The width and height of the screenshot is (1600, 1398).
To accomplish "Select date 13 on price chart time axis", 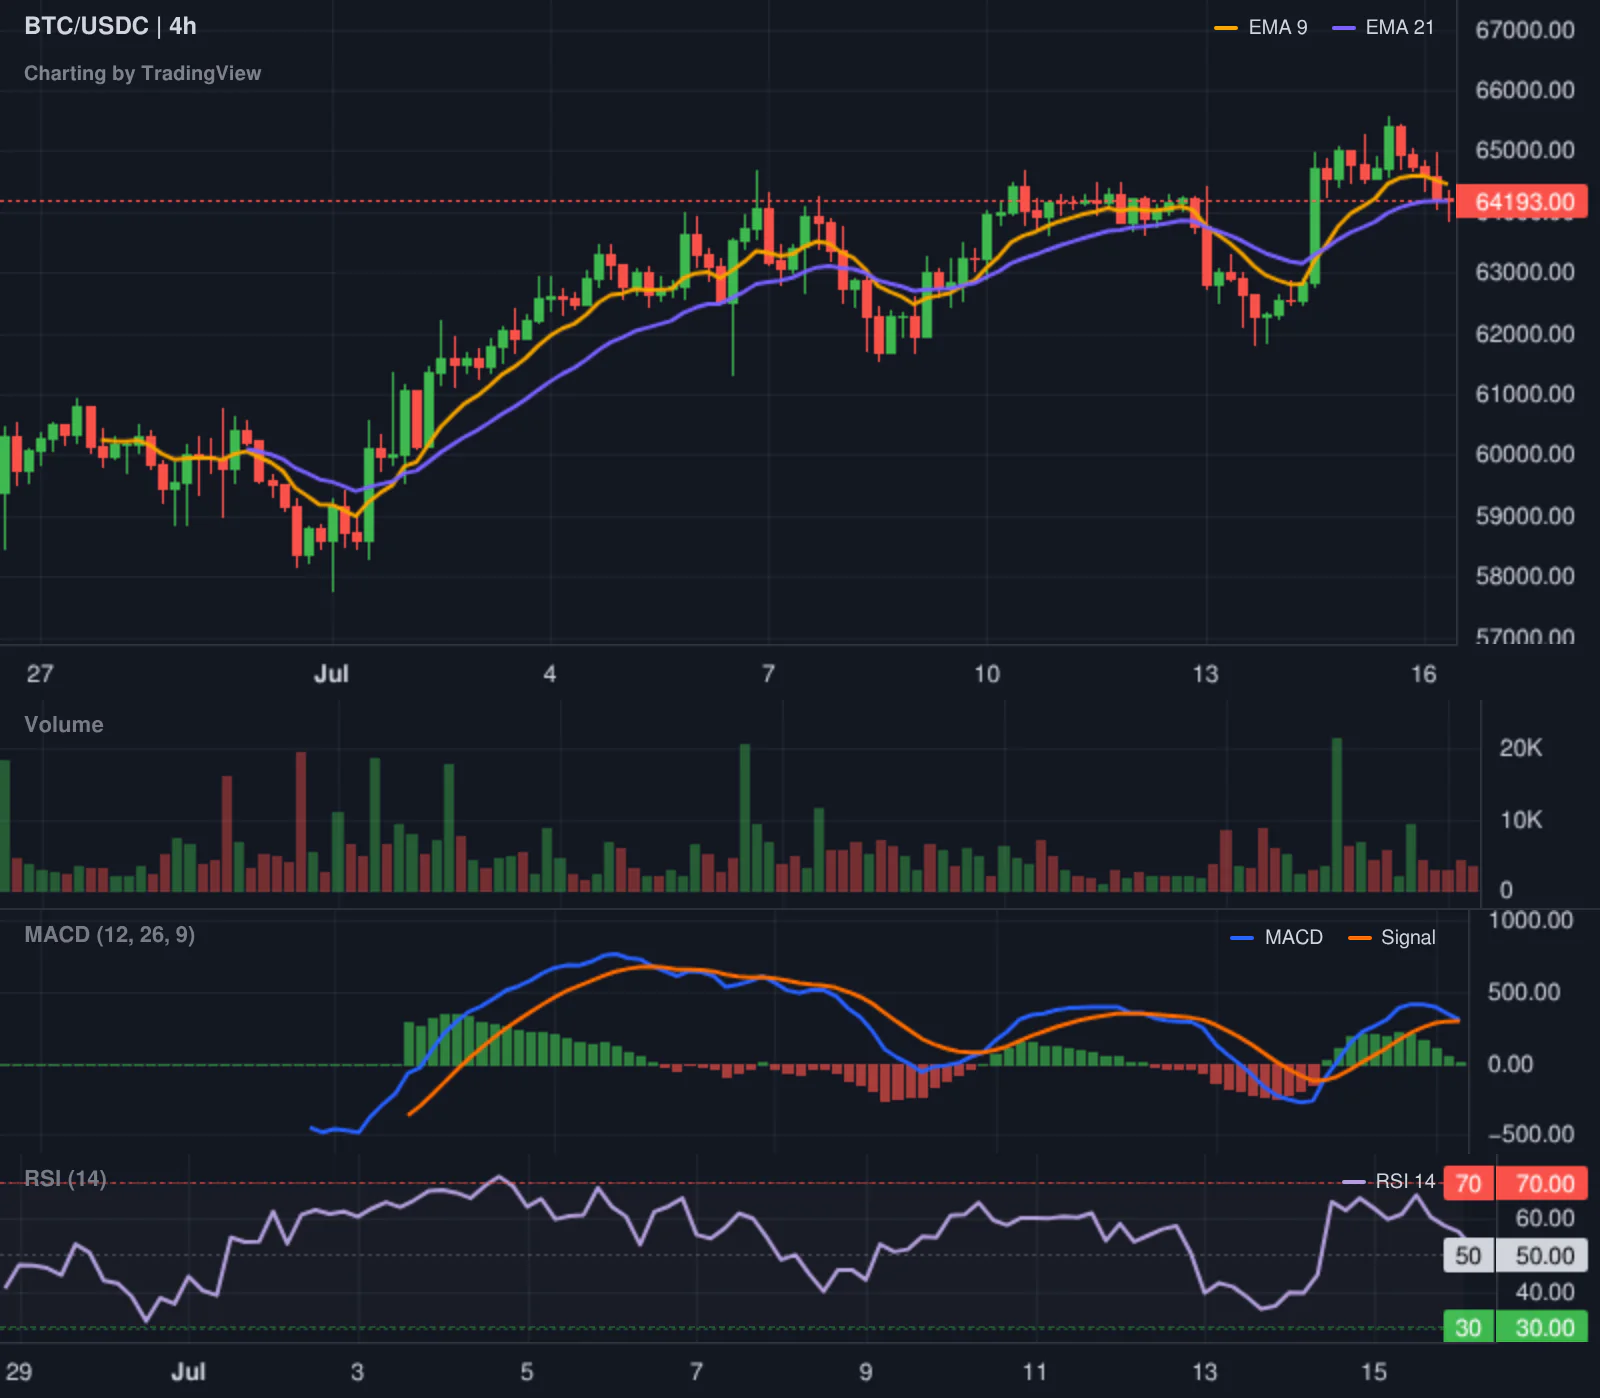I will click(1205, 674).
